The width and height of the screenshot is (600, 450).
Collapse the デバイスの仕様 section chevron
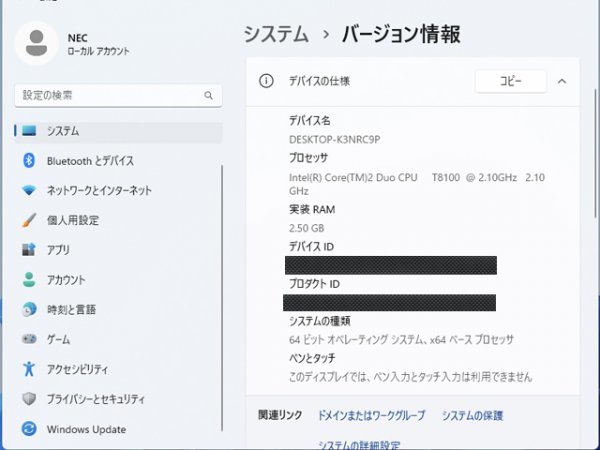(562, 81)
